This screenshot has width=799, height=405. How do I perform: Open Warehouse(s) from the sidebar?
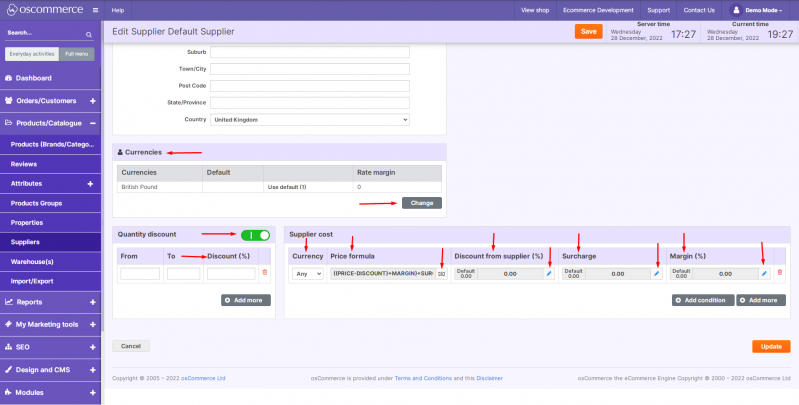click(31, 263)
